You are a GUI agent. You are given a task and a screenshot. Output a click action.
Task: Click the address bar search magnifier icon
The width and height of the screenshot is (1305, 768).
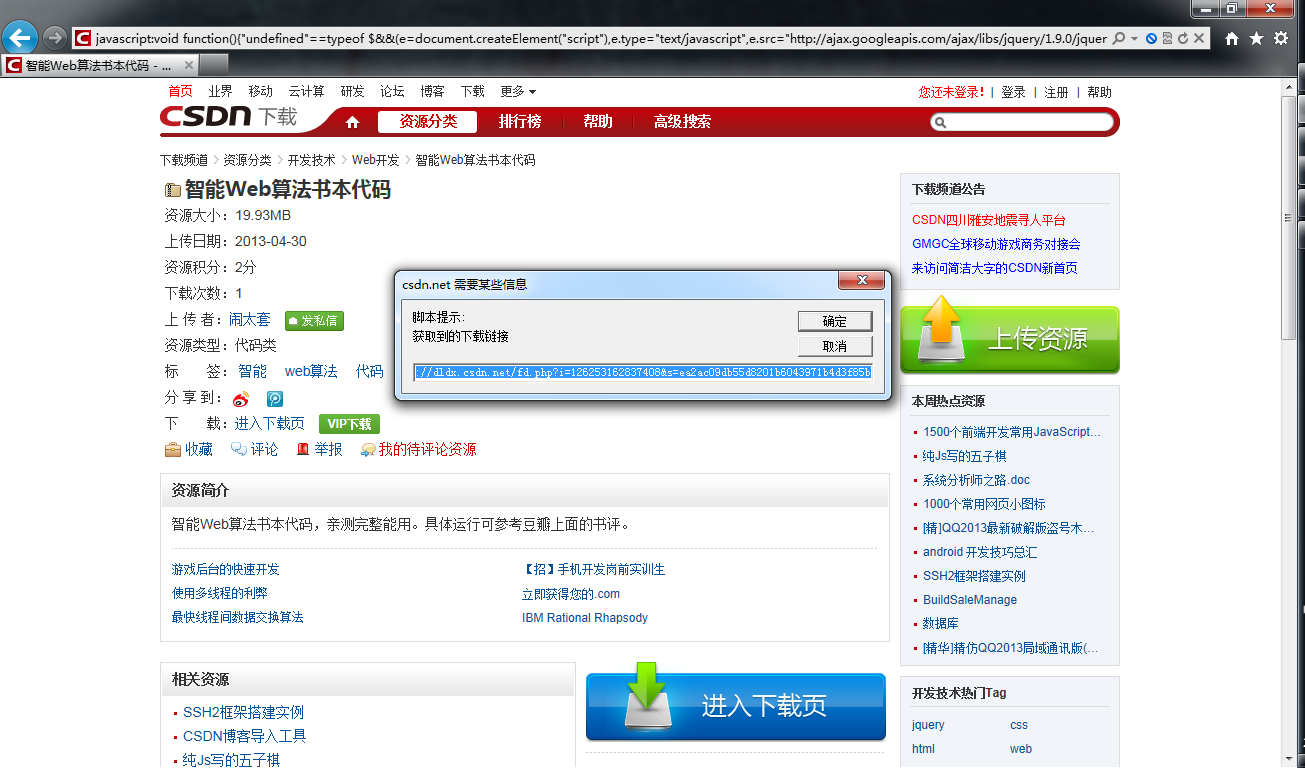[1119, 38]
